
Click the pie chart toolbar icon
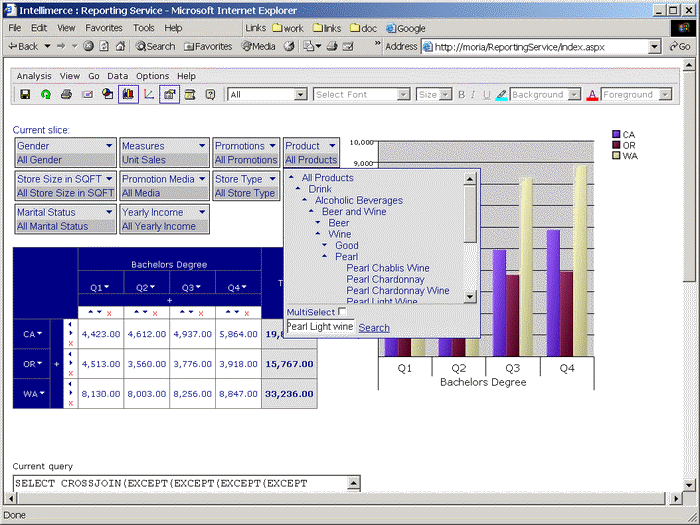(108, 94)
